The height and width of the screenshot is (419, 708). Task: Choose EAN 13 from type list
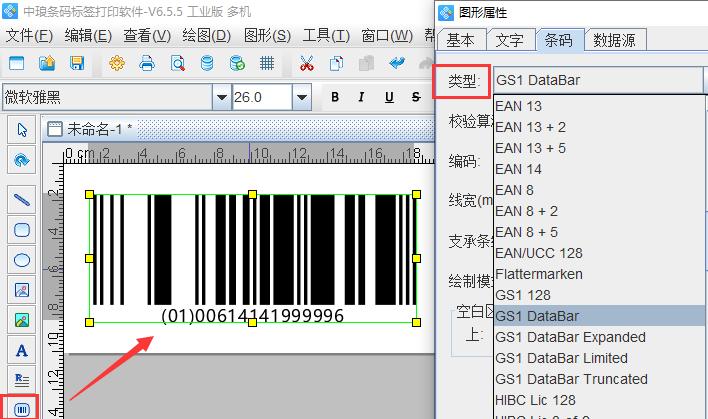coord(599,106)
